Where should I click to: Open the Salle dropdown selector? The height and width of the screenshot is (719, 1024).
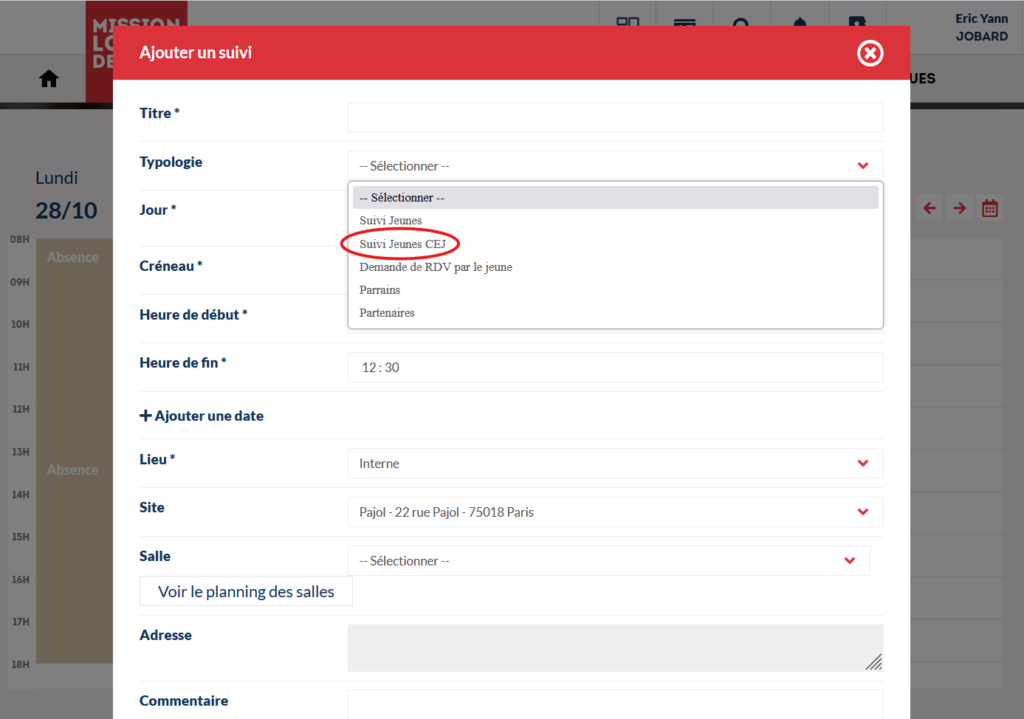coord(609,560)
